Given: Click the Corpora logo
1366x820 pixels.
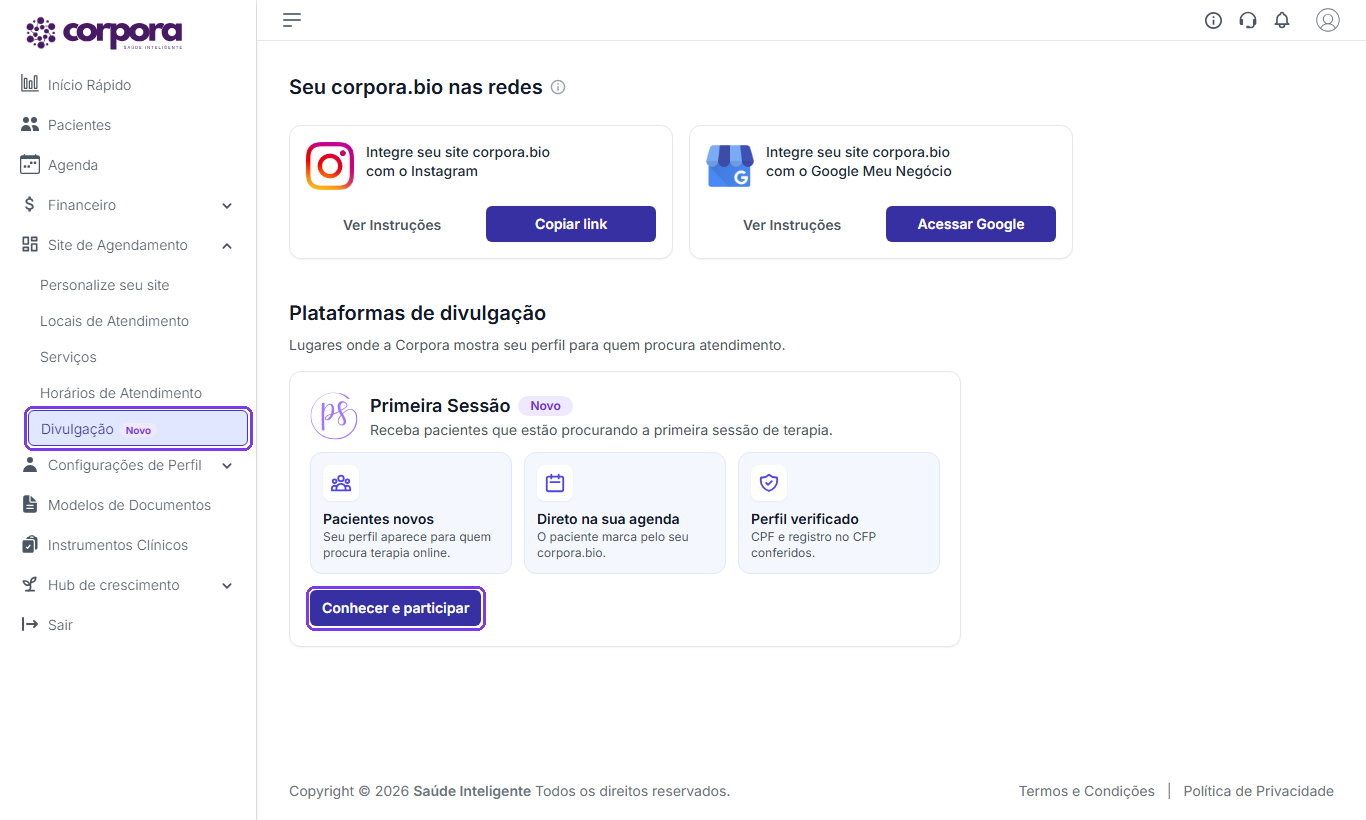Looking at the screenshot, I should (x=104, y=33).
